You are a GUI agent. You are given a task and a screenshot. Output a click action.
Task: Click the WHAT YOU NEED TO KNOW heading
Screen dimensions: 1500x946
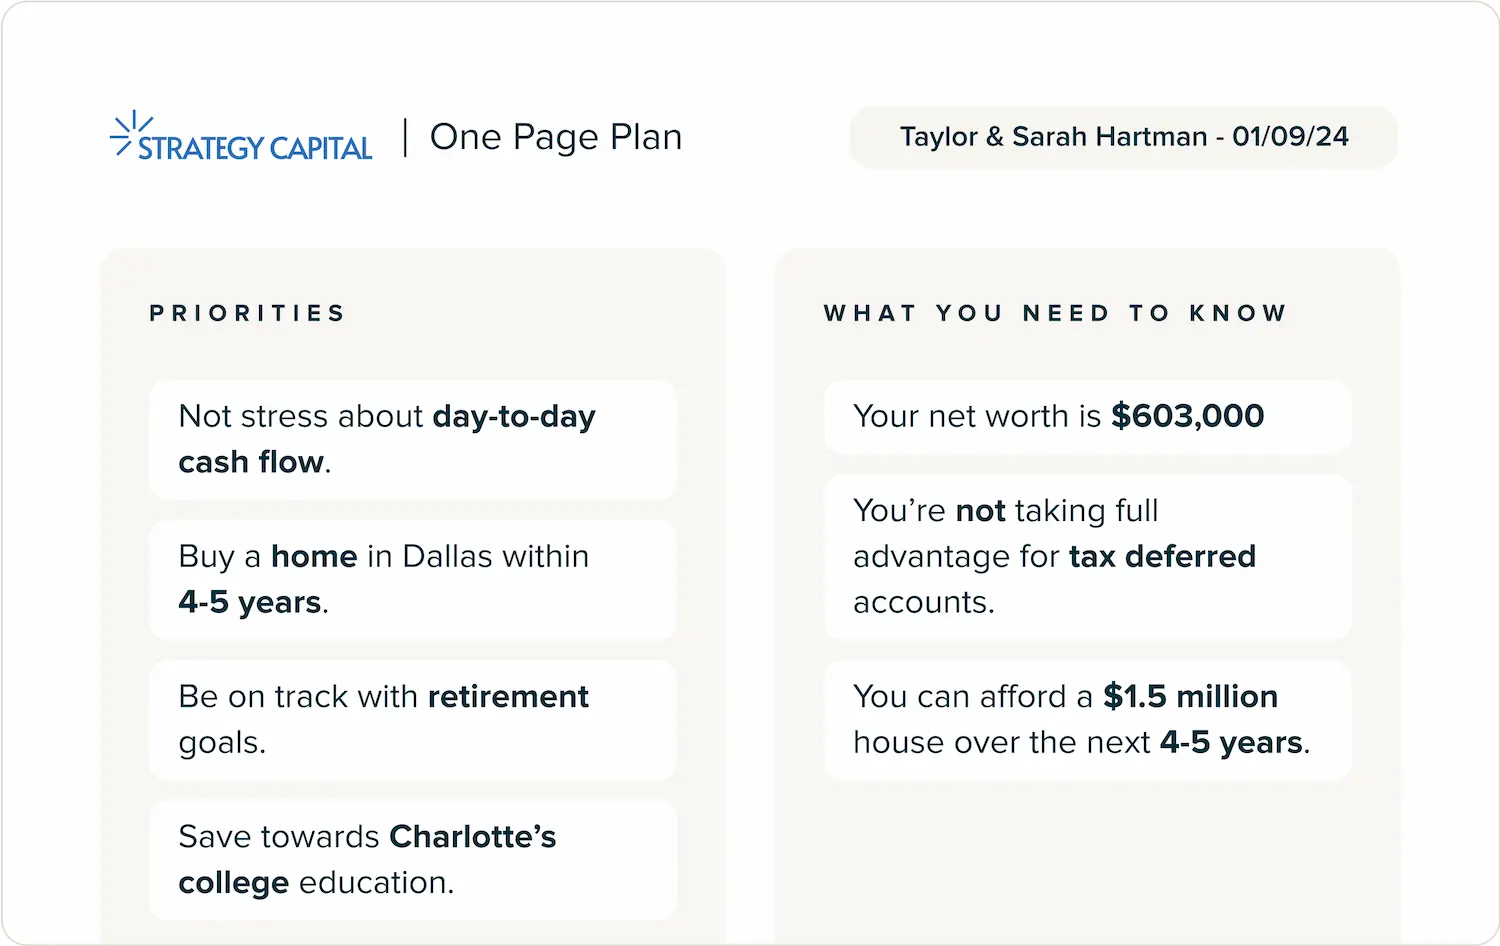click(1055, 313)
